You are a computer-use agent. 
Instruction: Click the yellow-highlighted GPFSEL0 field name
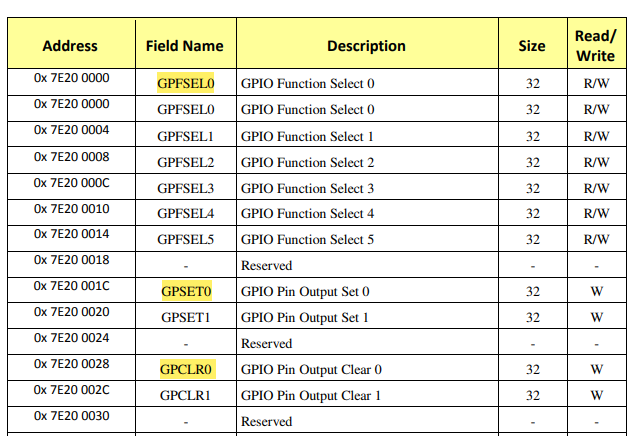tap(185, 83)
